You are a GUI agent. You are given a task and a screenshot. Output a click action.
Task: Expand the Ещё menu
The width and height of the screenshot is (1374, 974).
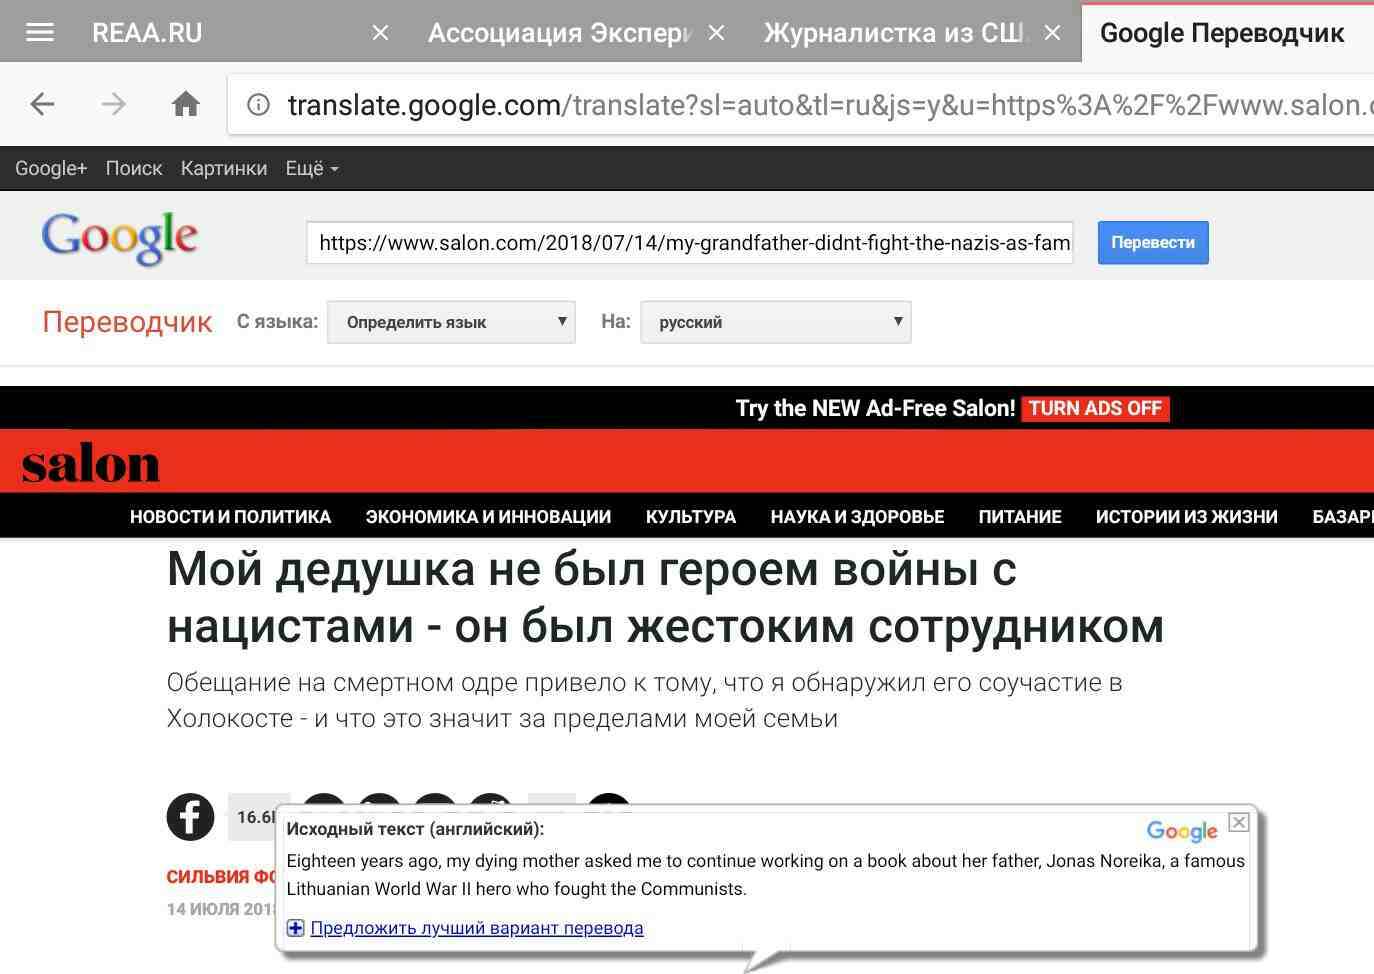coord(311,169)
